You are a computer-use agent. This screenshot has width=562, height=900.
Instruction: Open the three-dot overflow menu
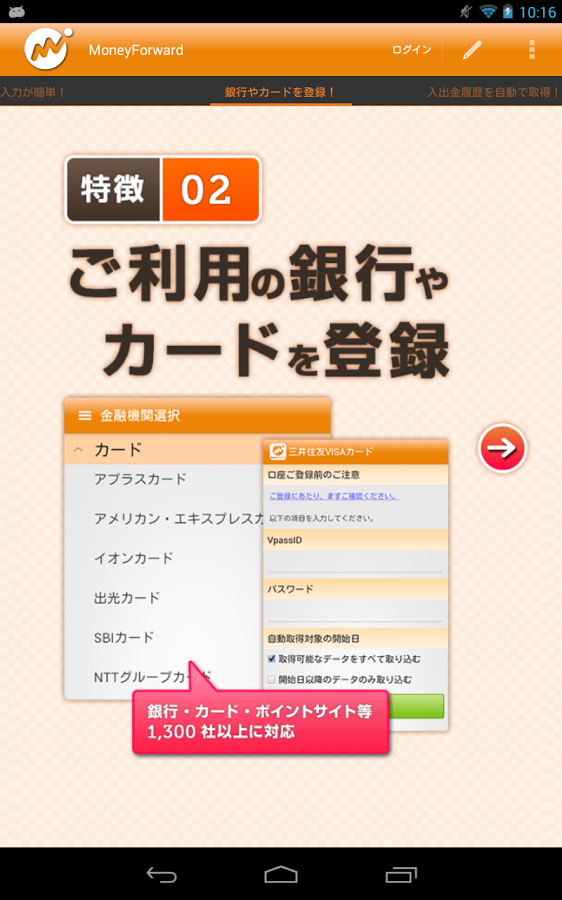point(532,50)
